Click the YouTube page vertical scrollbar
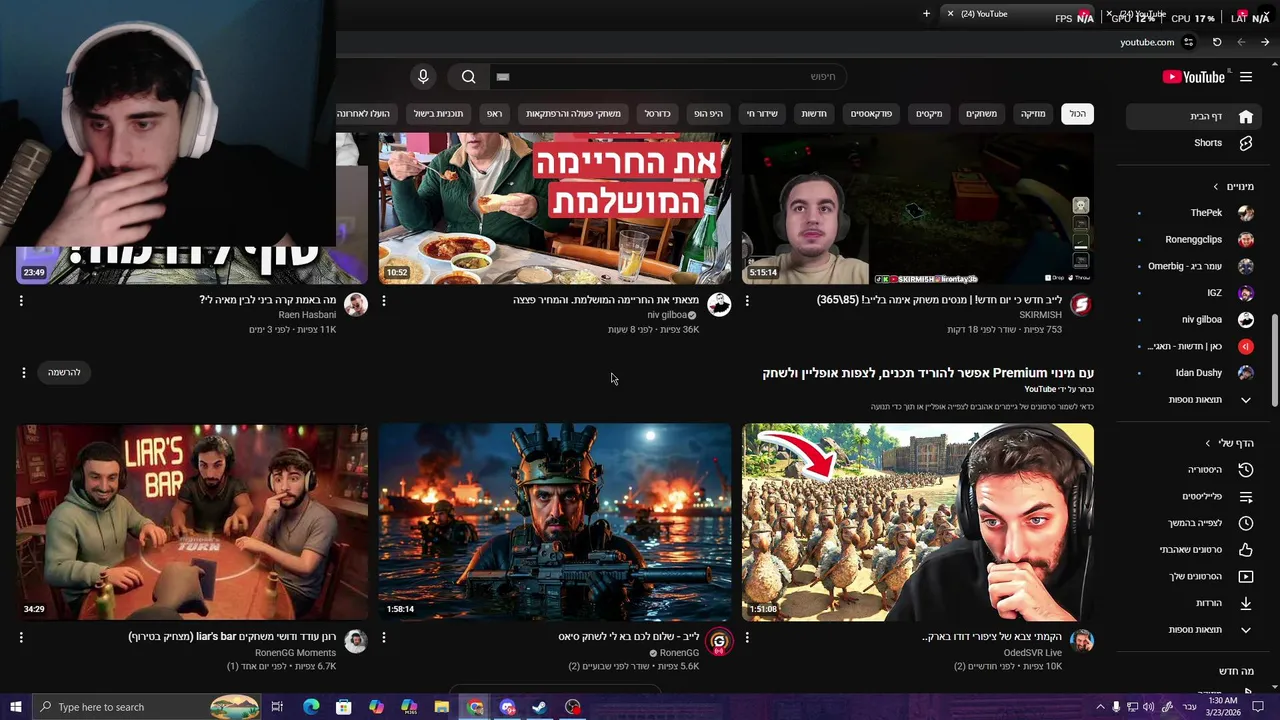Screen dimensions: 1280x720 pos(1274,360)
